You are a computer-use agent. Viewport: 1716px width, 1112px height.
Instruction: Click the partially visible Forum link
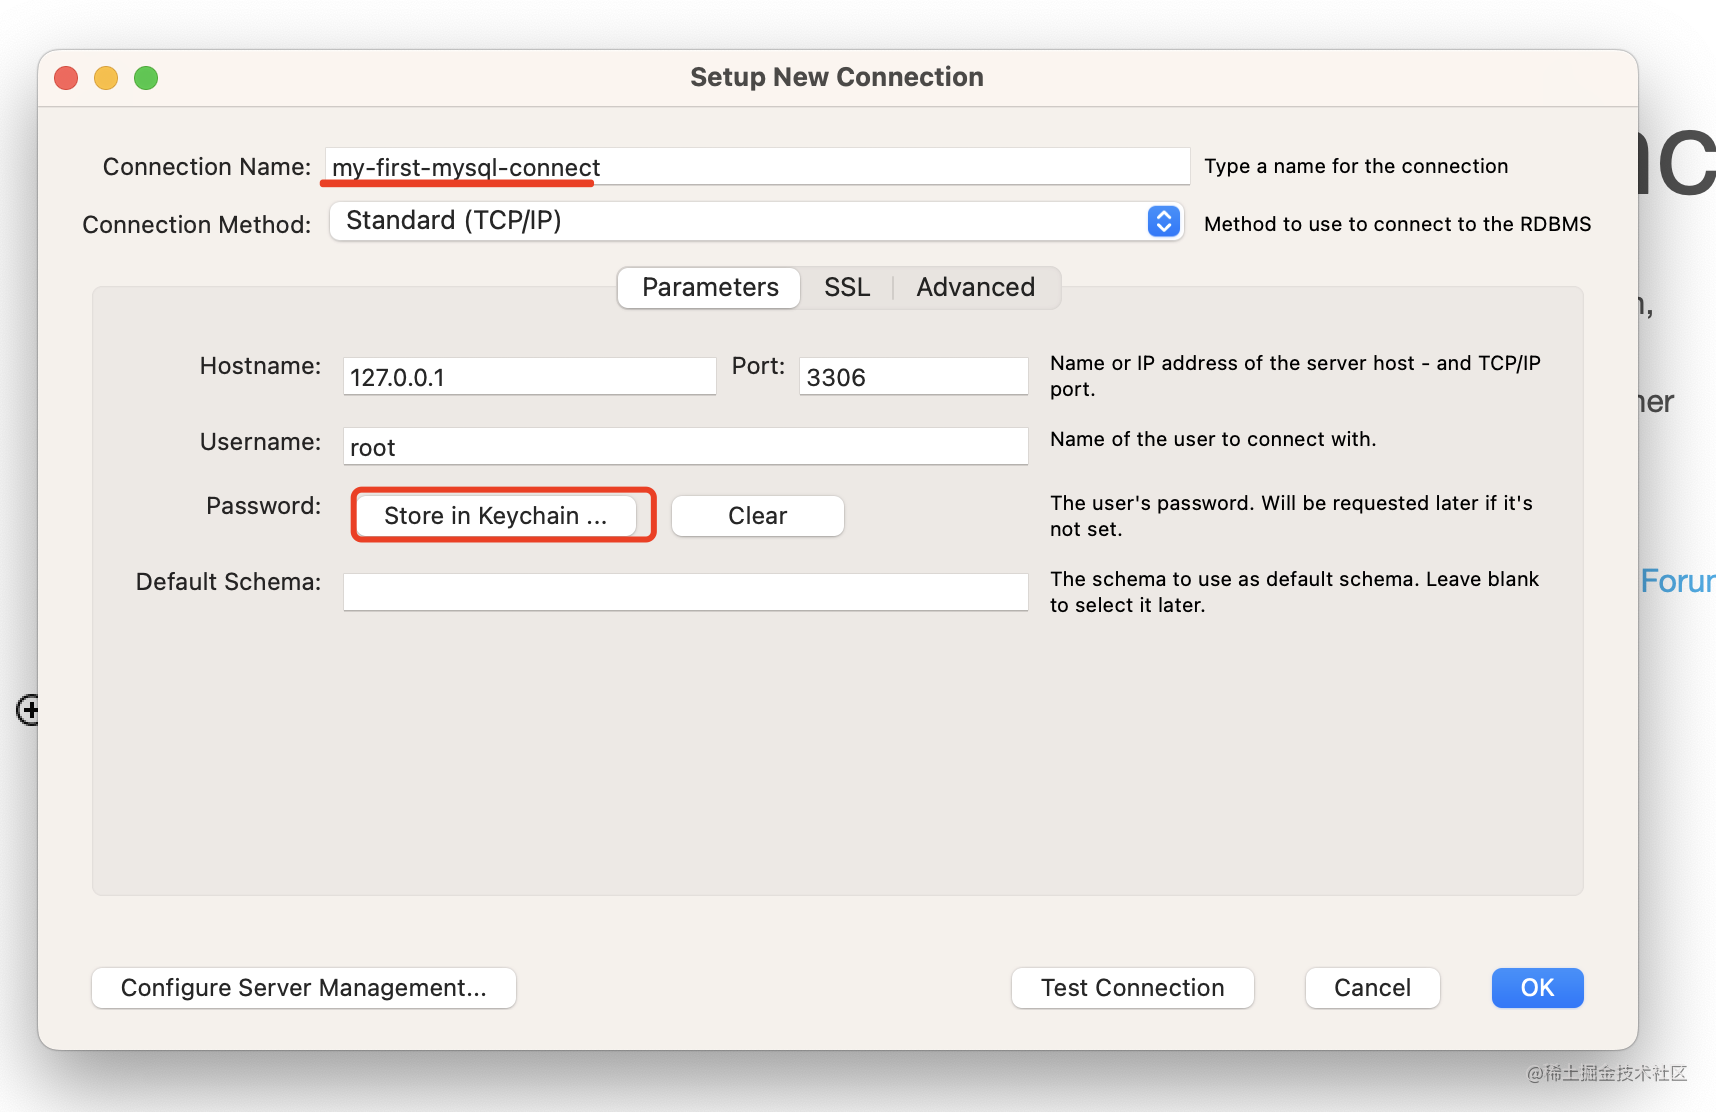coord(1677,581)
